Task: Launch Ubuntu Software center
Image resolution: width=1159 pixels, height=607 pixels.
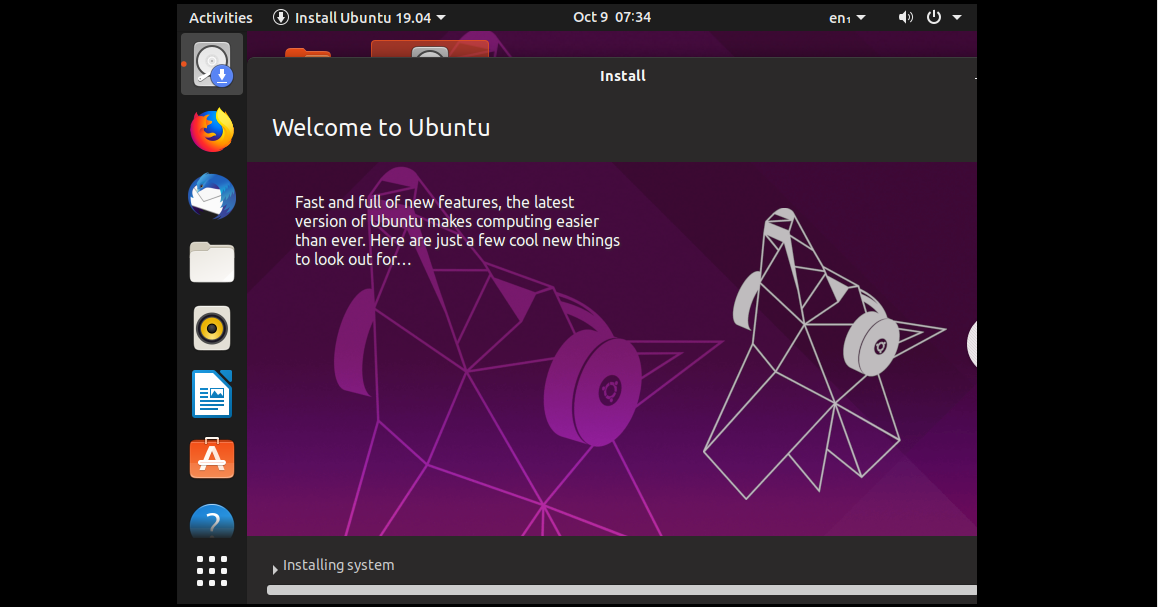Action: 211,458
